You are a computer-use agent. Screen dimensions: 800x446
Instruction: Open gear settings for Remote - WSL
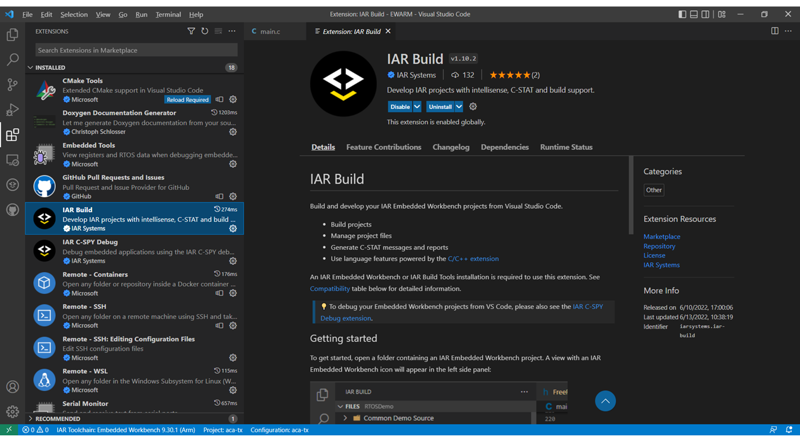[x=233, y=390]
